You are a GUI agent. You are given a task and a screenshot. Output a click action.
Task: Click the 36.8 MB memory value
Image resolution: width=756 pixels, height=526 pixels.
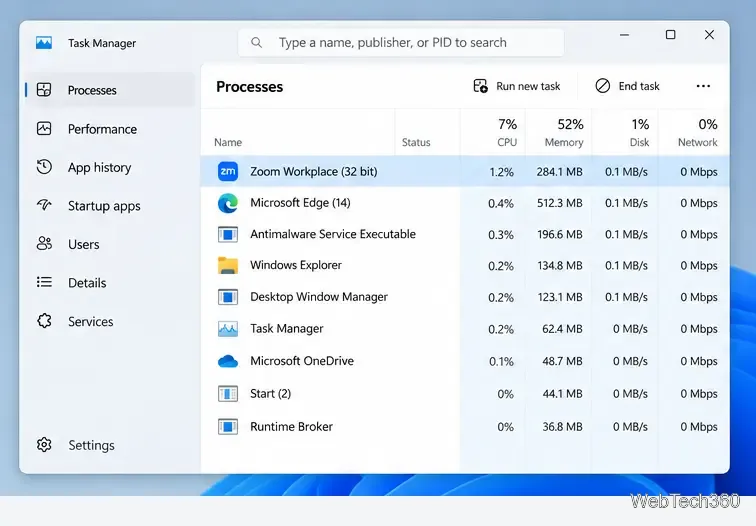pyautogui.click(x=562, y=427)
